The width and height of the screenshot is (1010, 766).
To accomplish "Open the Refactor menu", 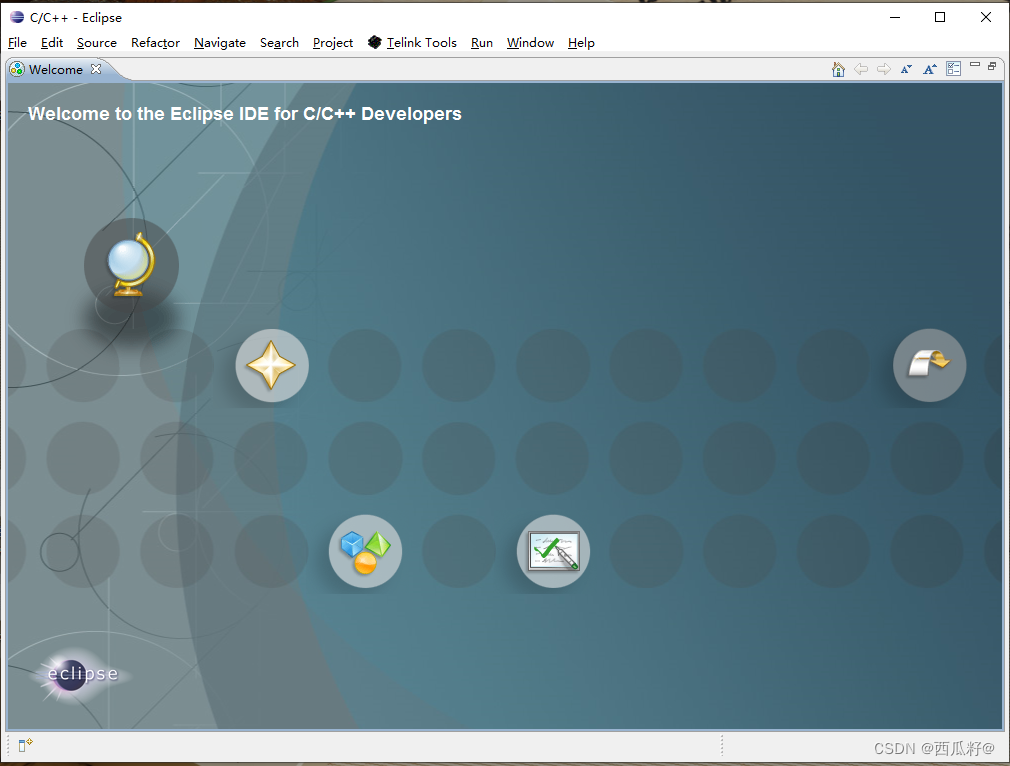I will click(x=155, y=43).
